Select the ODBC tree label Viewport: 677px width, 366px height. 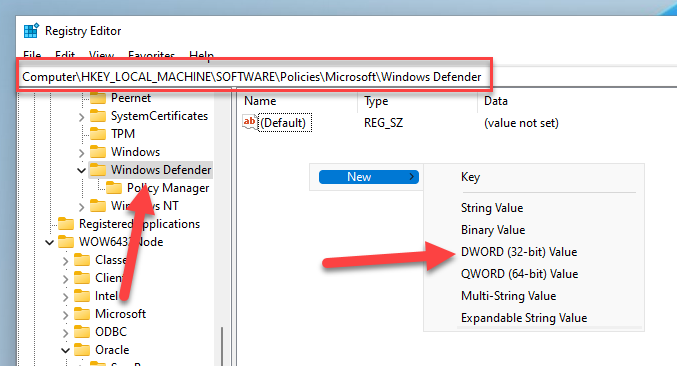(x=111, y=332)
